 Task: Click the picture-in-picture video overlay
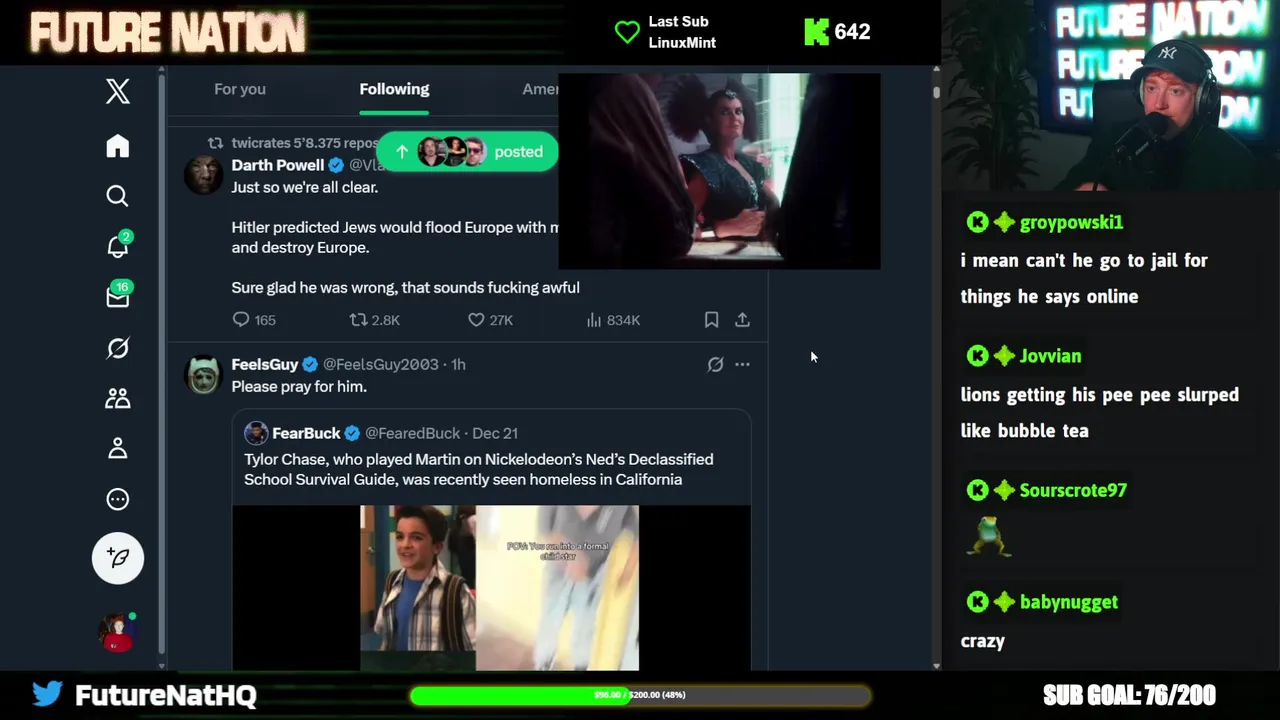719,171
